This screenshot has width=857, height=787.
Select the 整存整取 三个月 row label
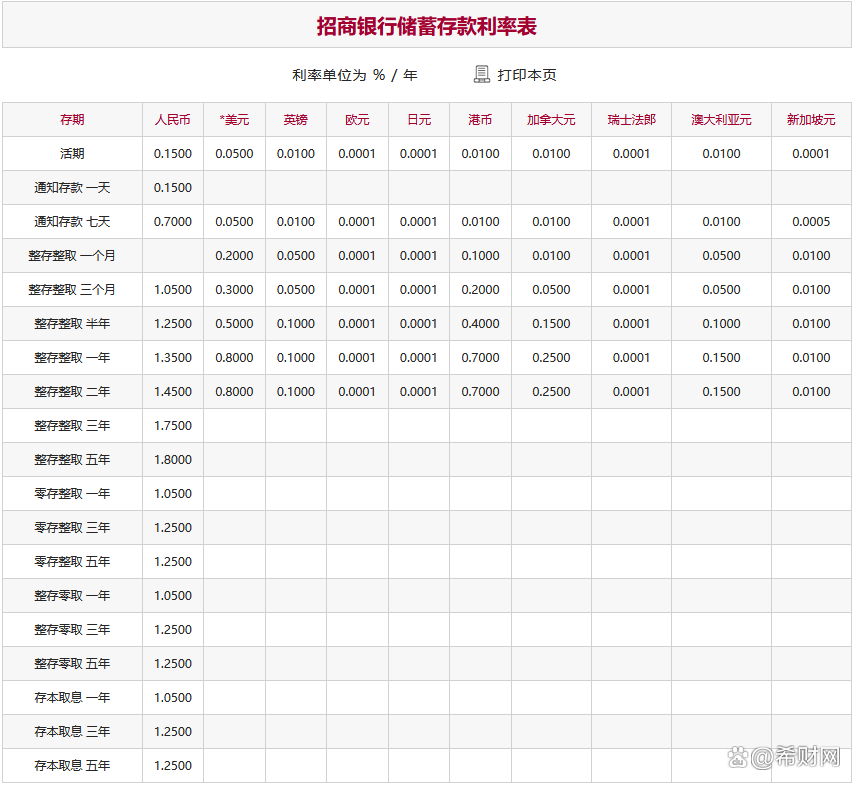72,290
